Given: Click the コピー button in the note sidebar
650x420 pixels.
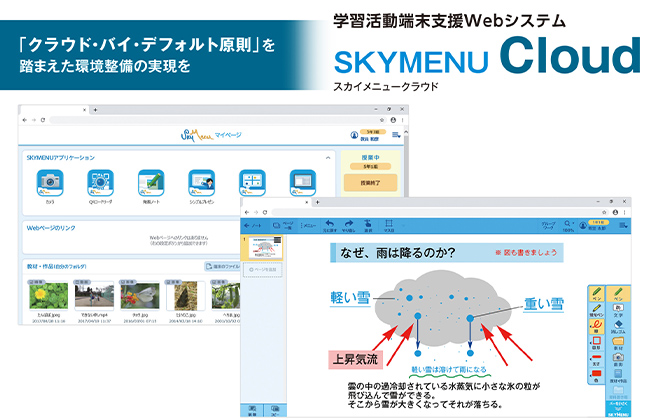Looking at the screenshot, I should pyautogui.click(x=274, y=410).
